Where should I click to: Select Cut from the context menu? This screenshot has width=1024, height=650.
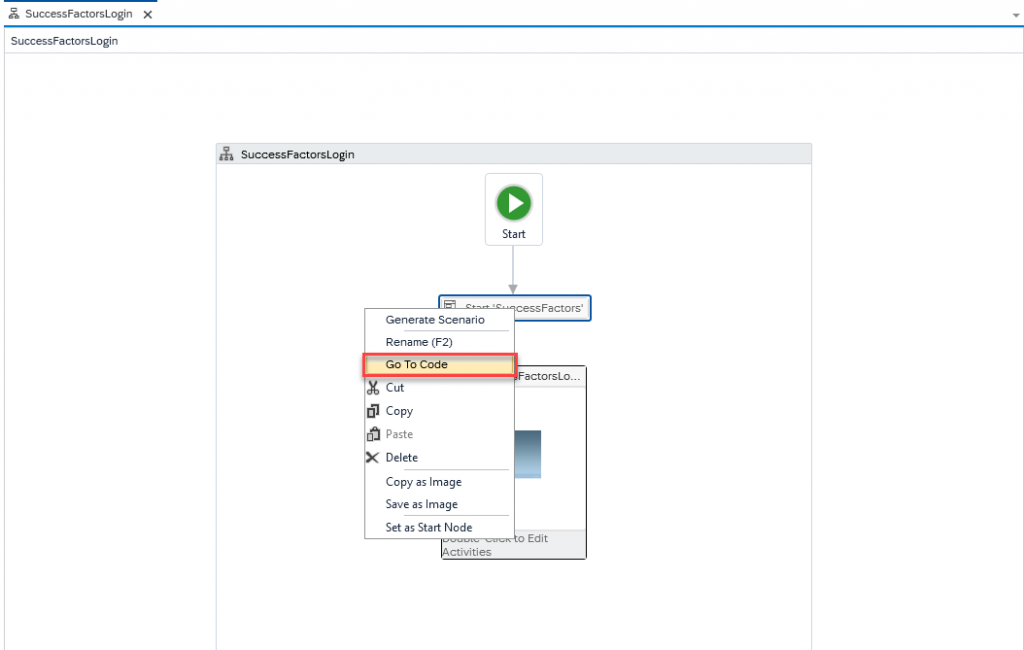440,388
